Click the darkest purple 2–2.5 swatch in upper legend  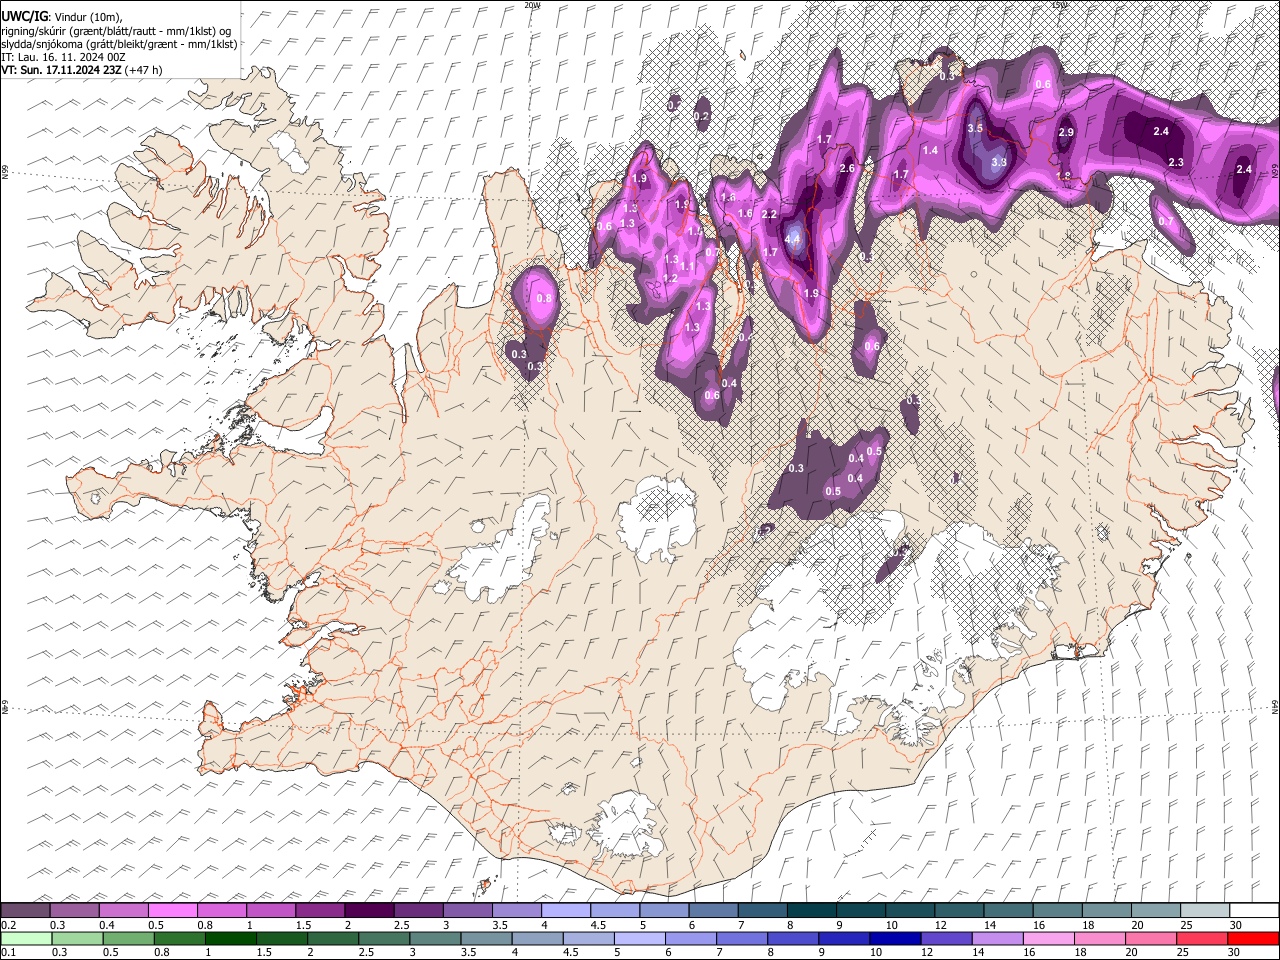pos(369,911)
